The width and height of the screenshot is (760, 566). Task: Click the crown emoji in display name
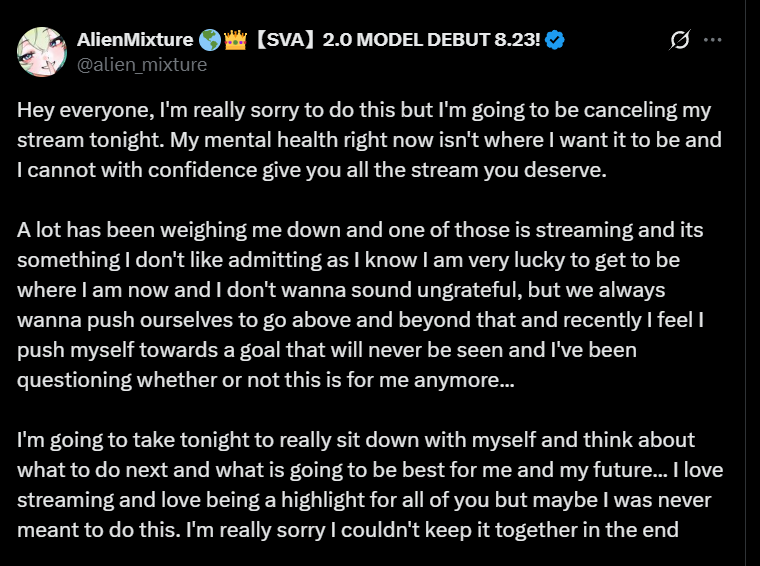pyautogui.click(x=237, y=40)
